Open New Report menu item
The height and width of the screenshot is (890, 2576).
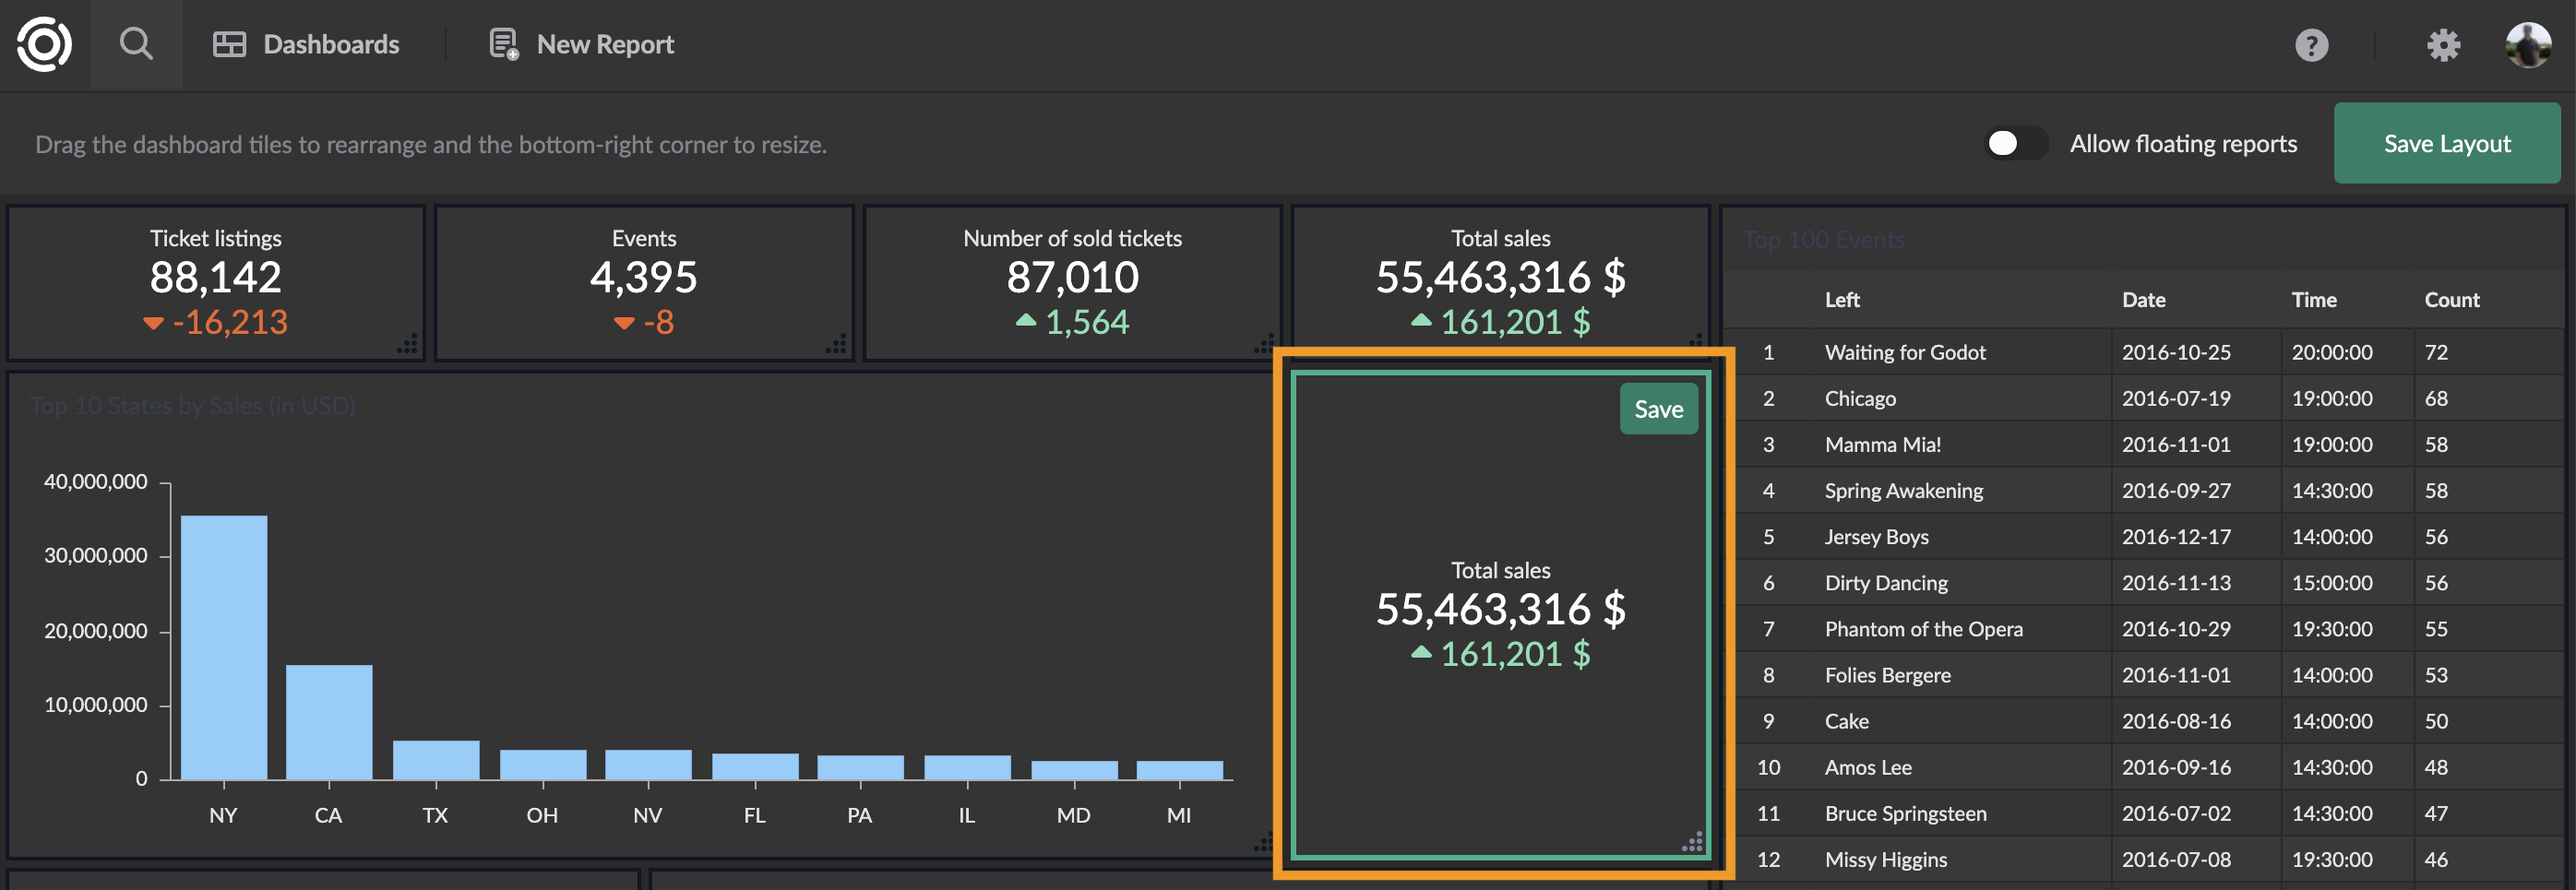(581, 45)
